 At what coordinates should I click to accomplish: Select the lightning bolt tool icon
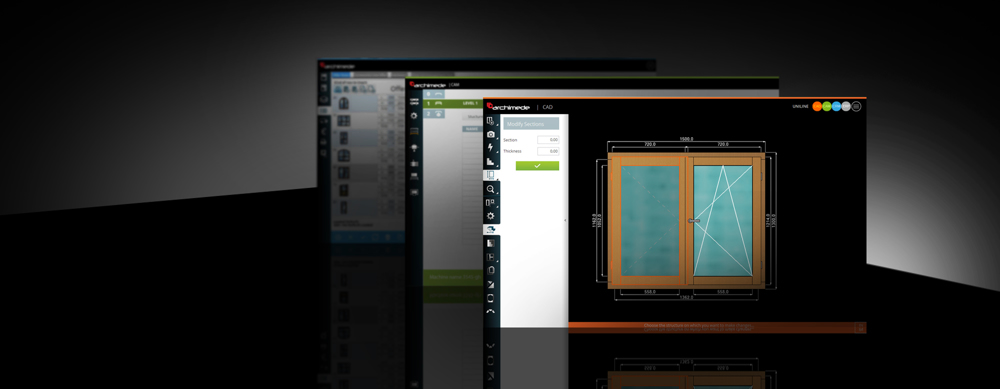[490, 148]
